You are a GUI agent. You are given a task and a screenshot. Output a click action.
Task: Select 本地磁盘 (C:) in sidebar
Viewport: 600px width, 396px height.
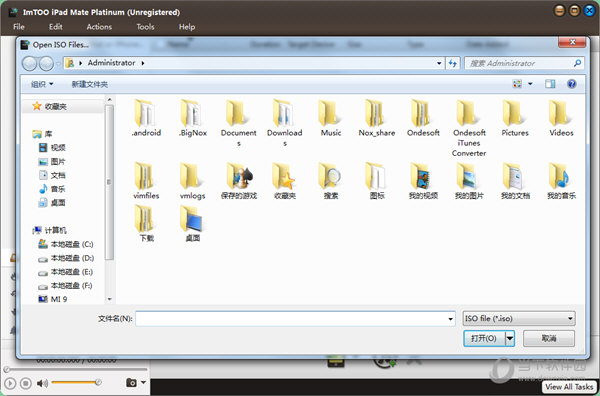[66, 244]
